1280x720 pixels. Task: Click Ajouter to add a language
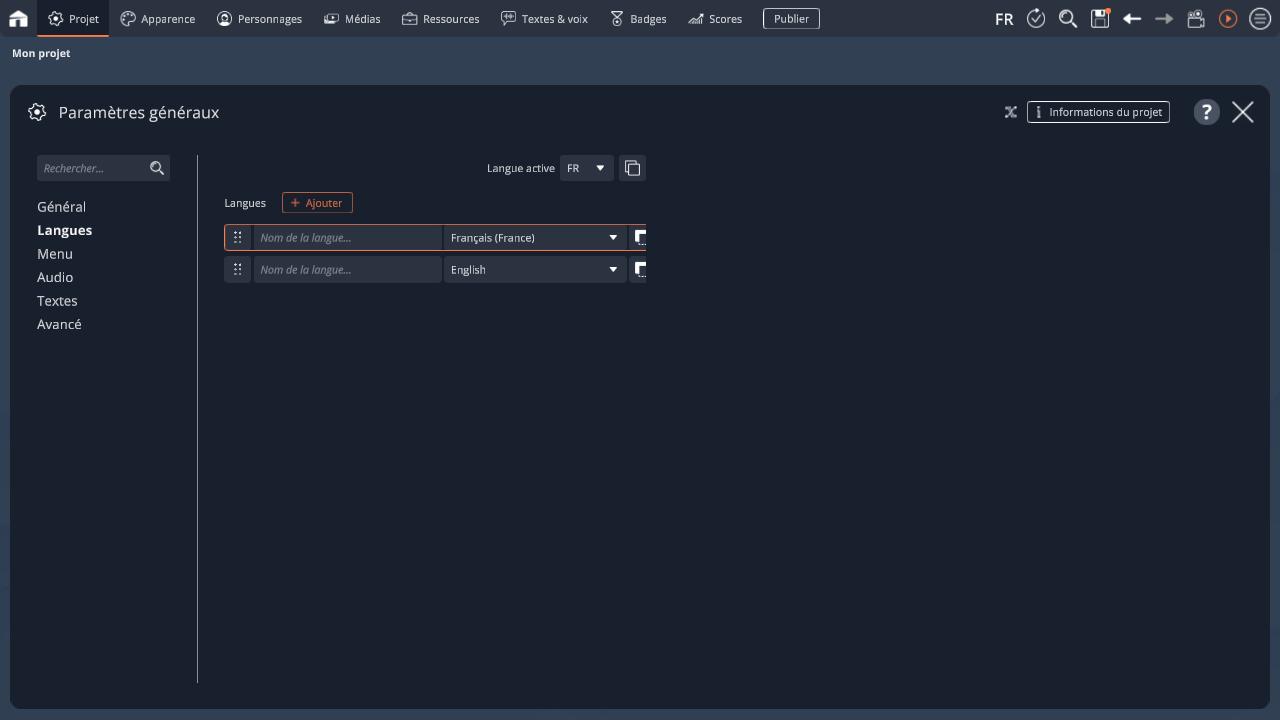pos(317,203)
